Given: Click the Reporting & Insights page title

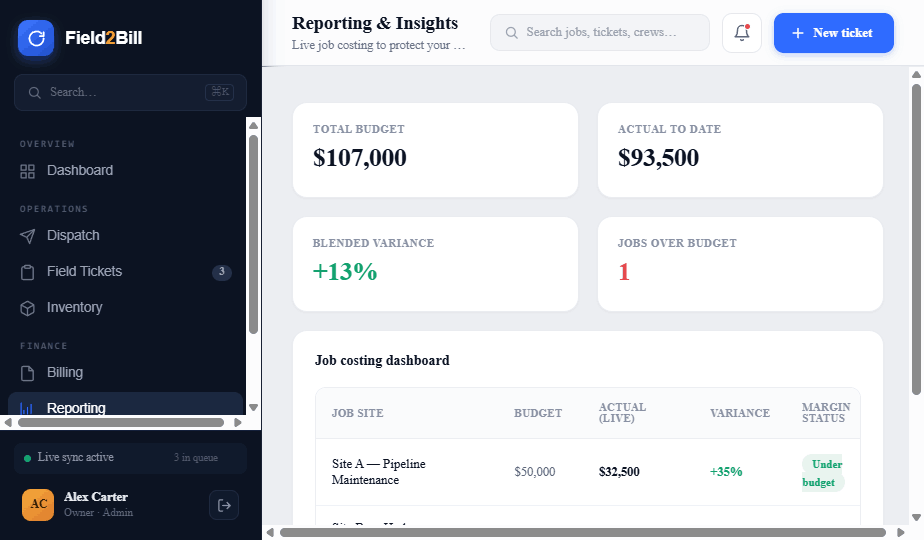Looking at the screenshot, I should point(375,23).
